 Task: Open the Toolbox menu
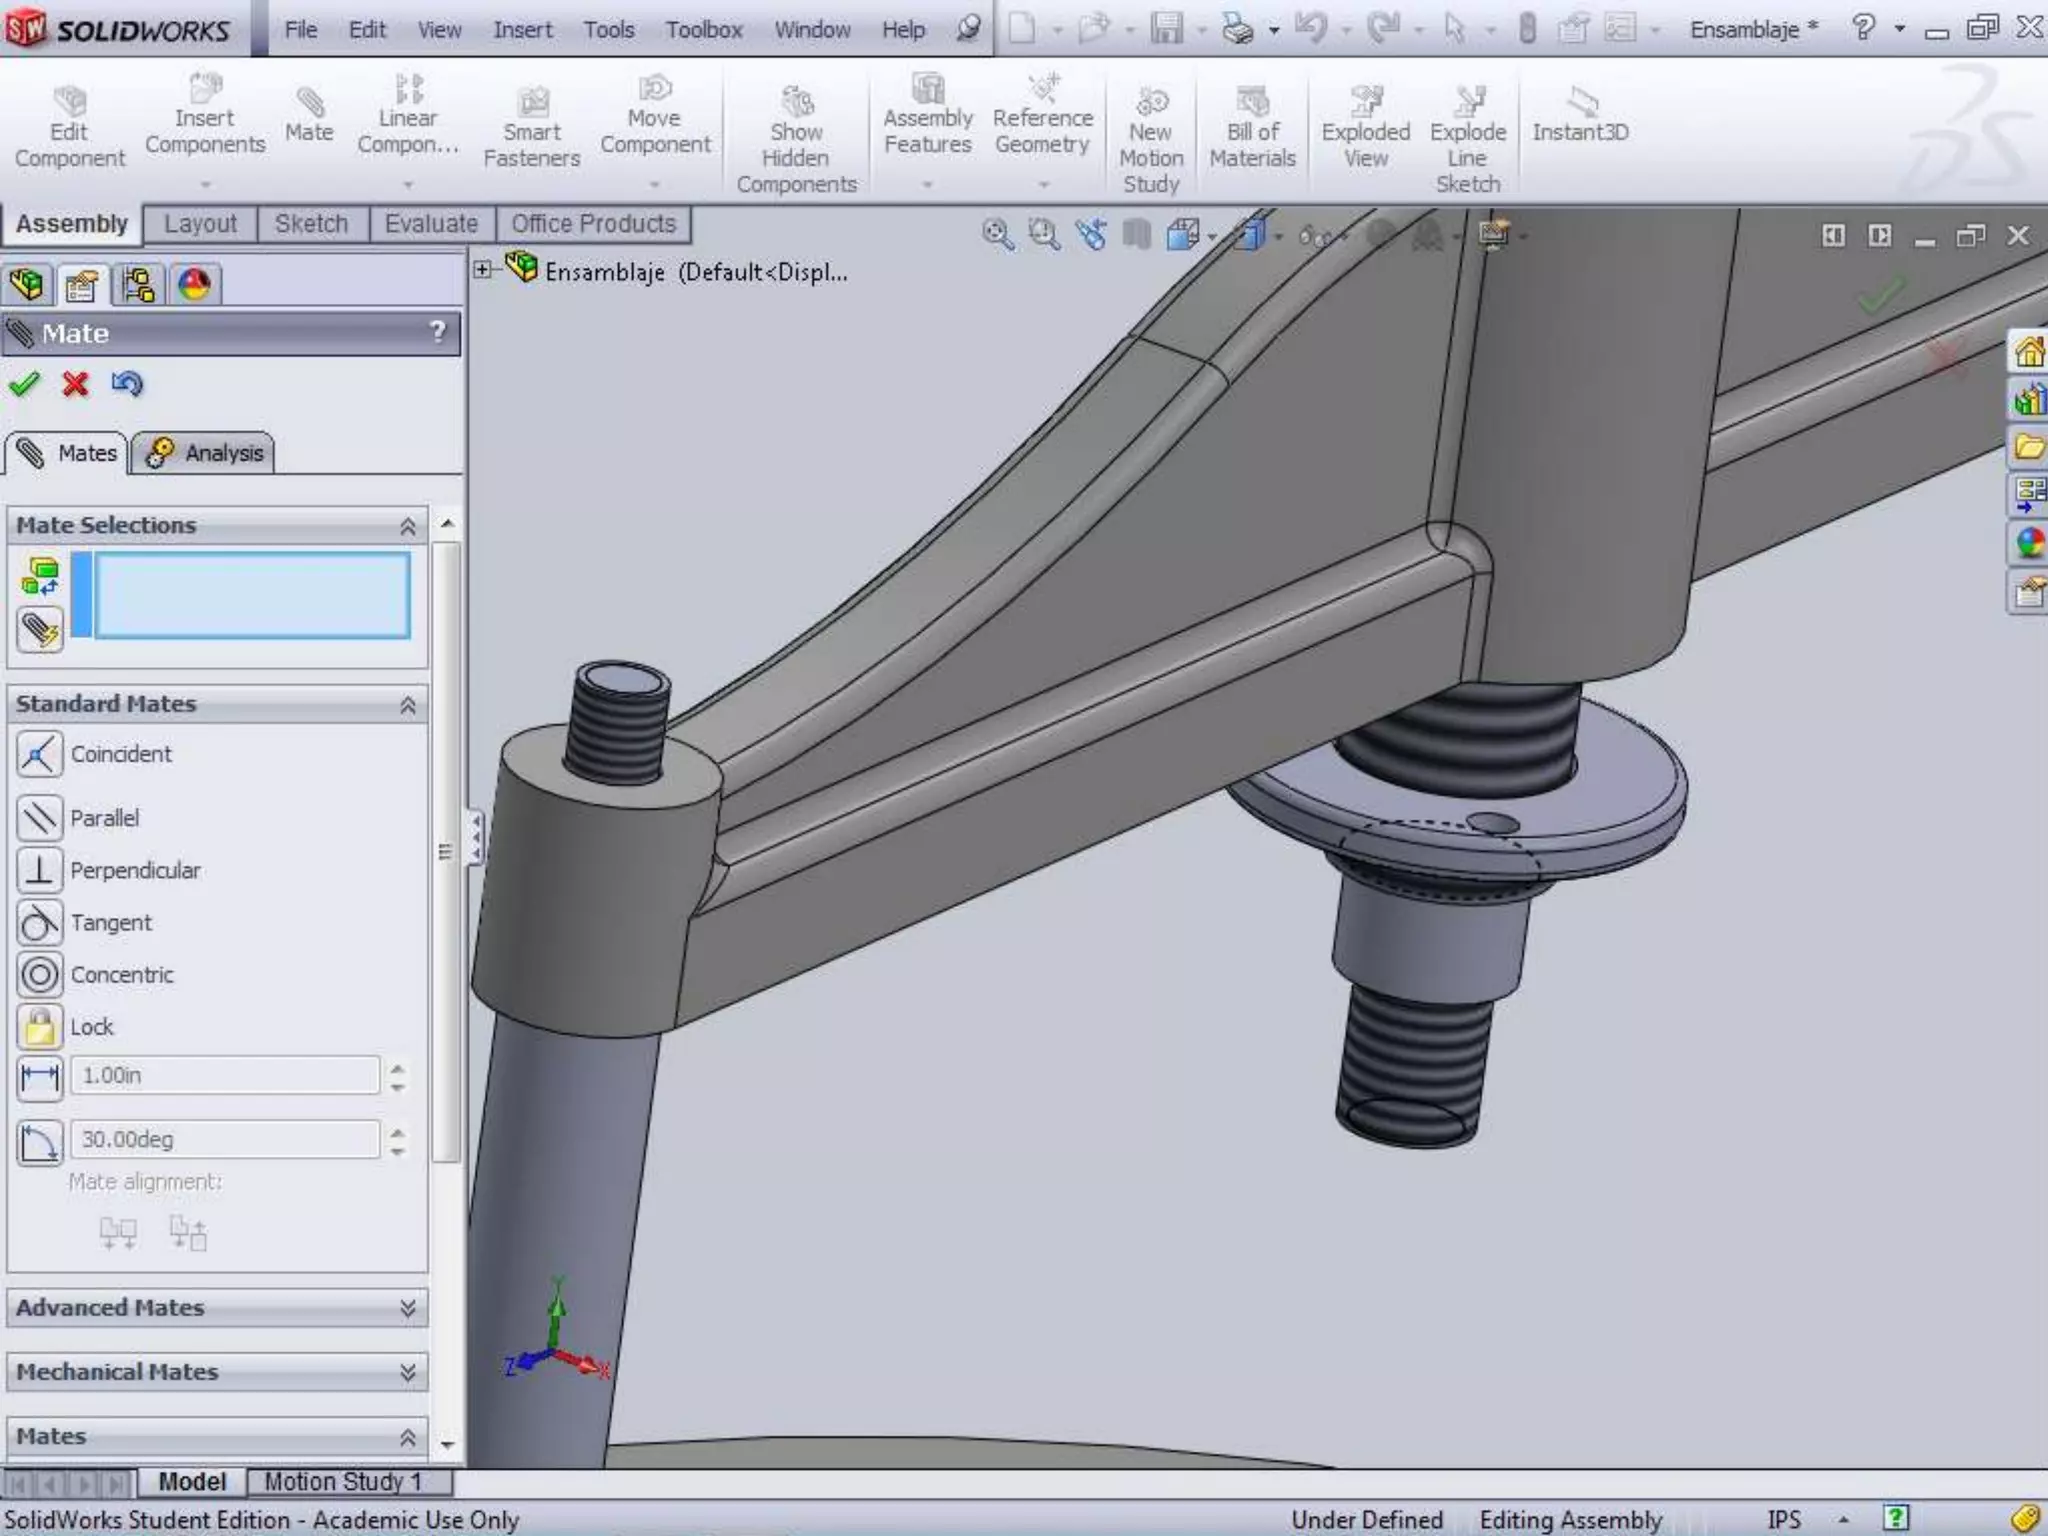704,30
